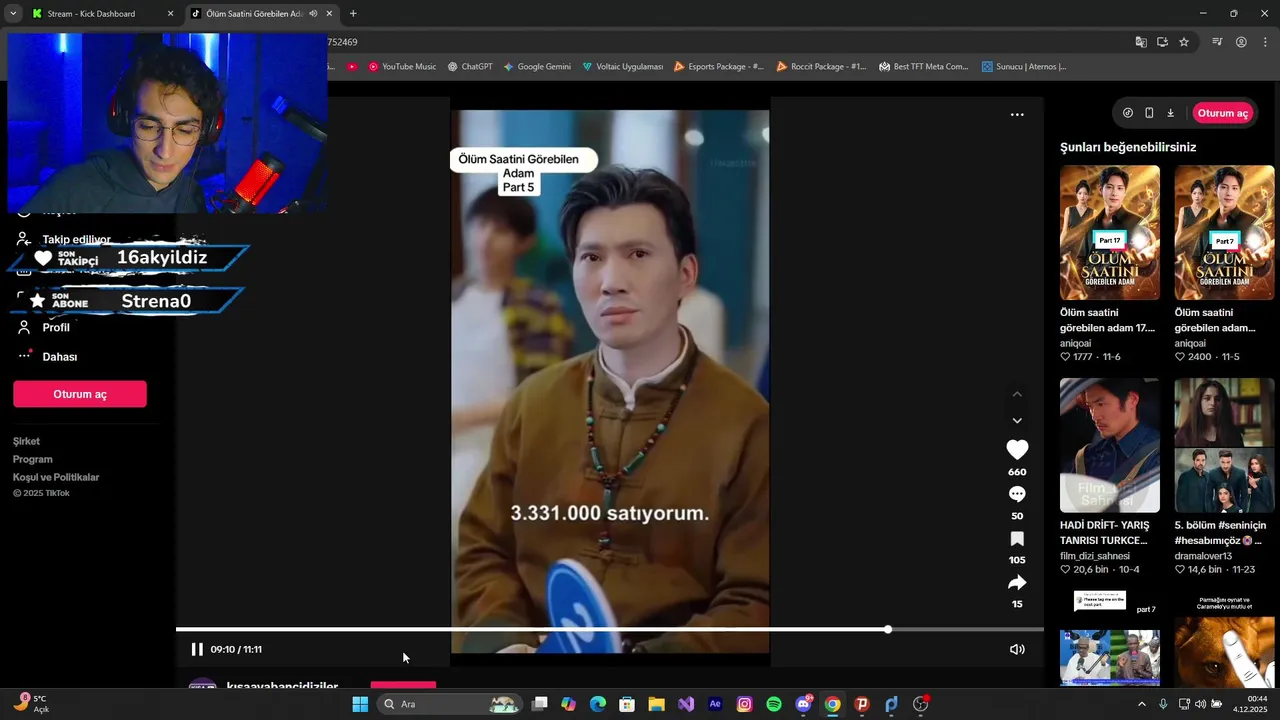Viewport: 1280px width, 720px height.
Task: Open the YouTube Music bookmark
Action: pyautogui.click(x=402, y=67)
